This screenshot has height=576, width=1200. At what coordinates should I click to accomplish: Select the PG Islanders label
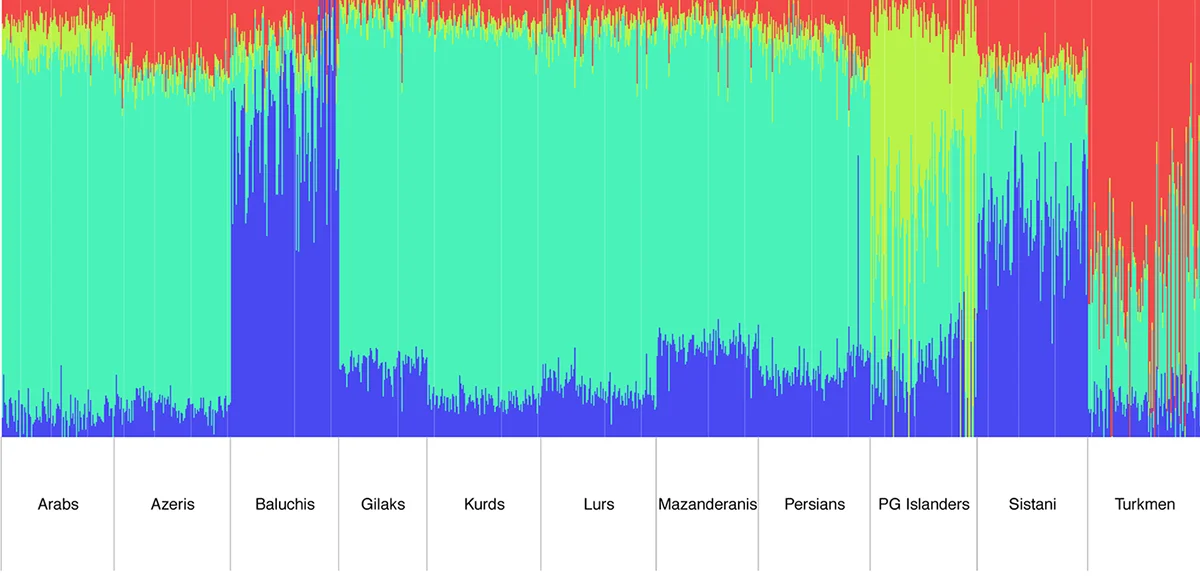tap(923, 504)
